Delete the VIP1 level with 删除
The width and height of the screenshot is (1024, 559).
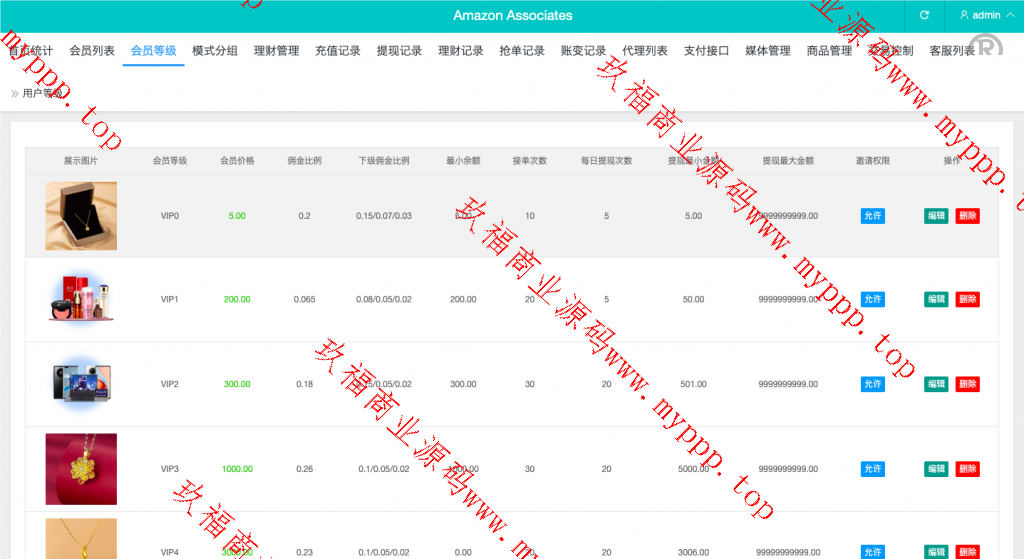(x=967, y=299)
